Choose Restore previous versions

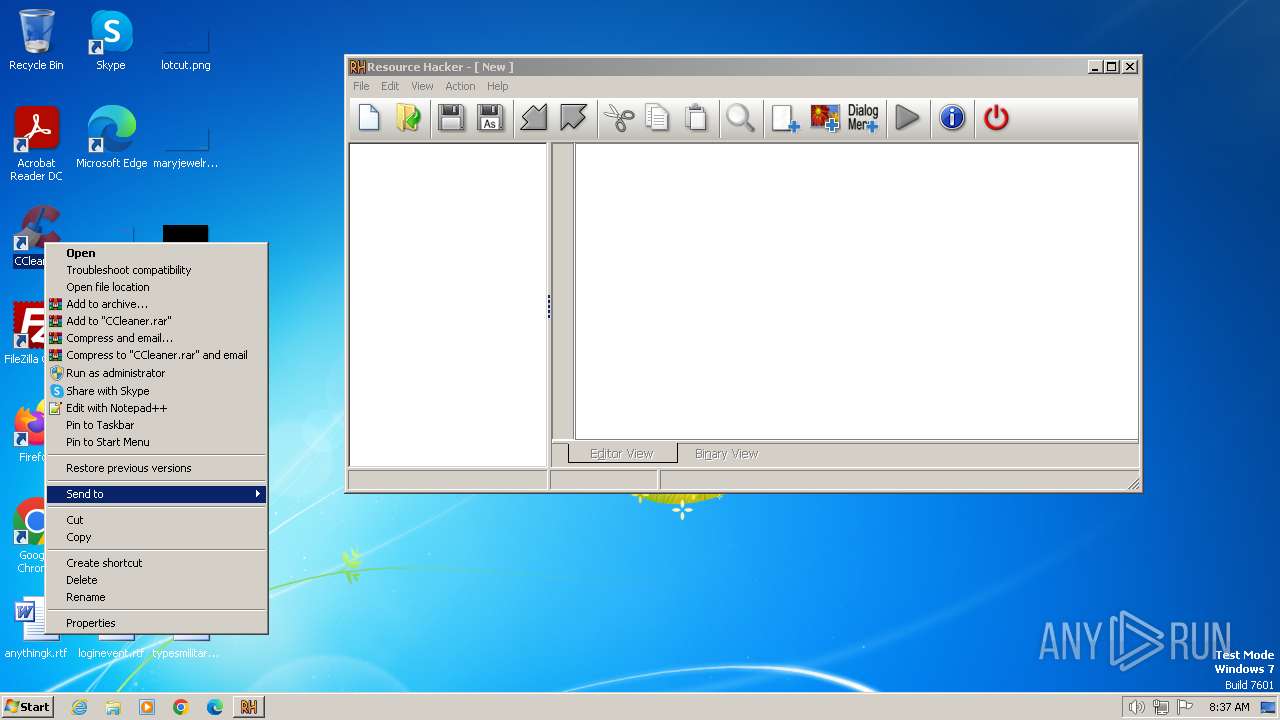[x=156, y=468]
